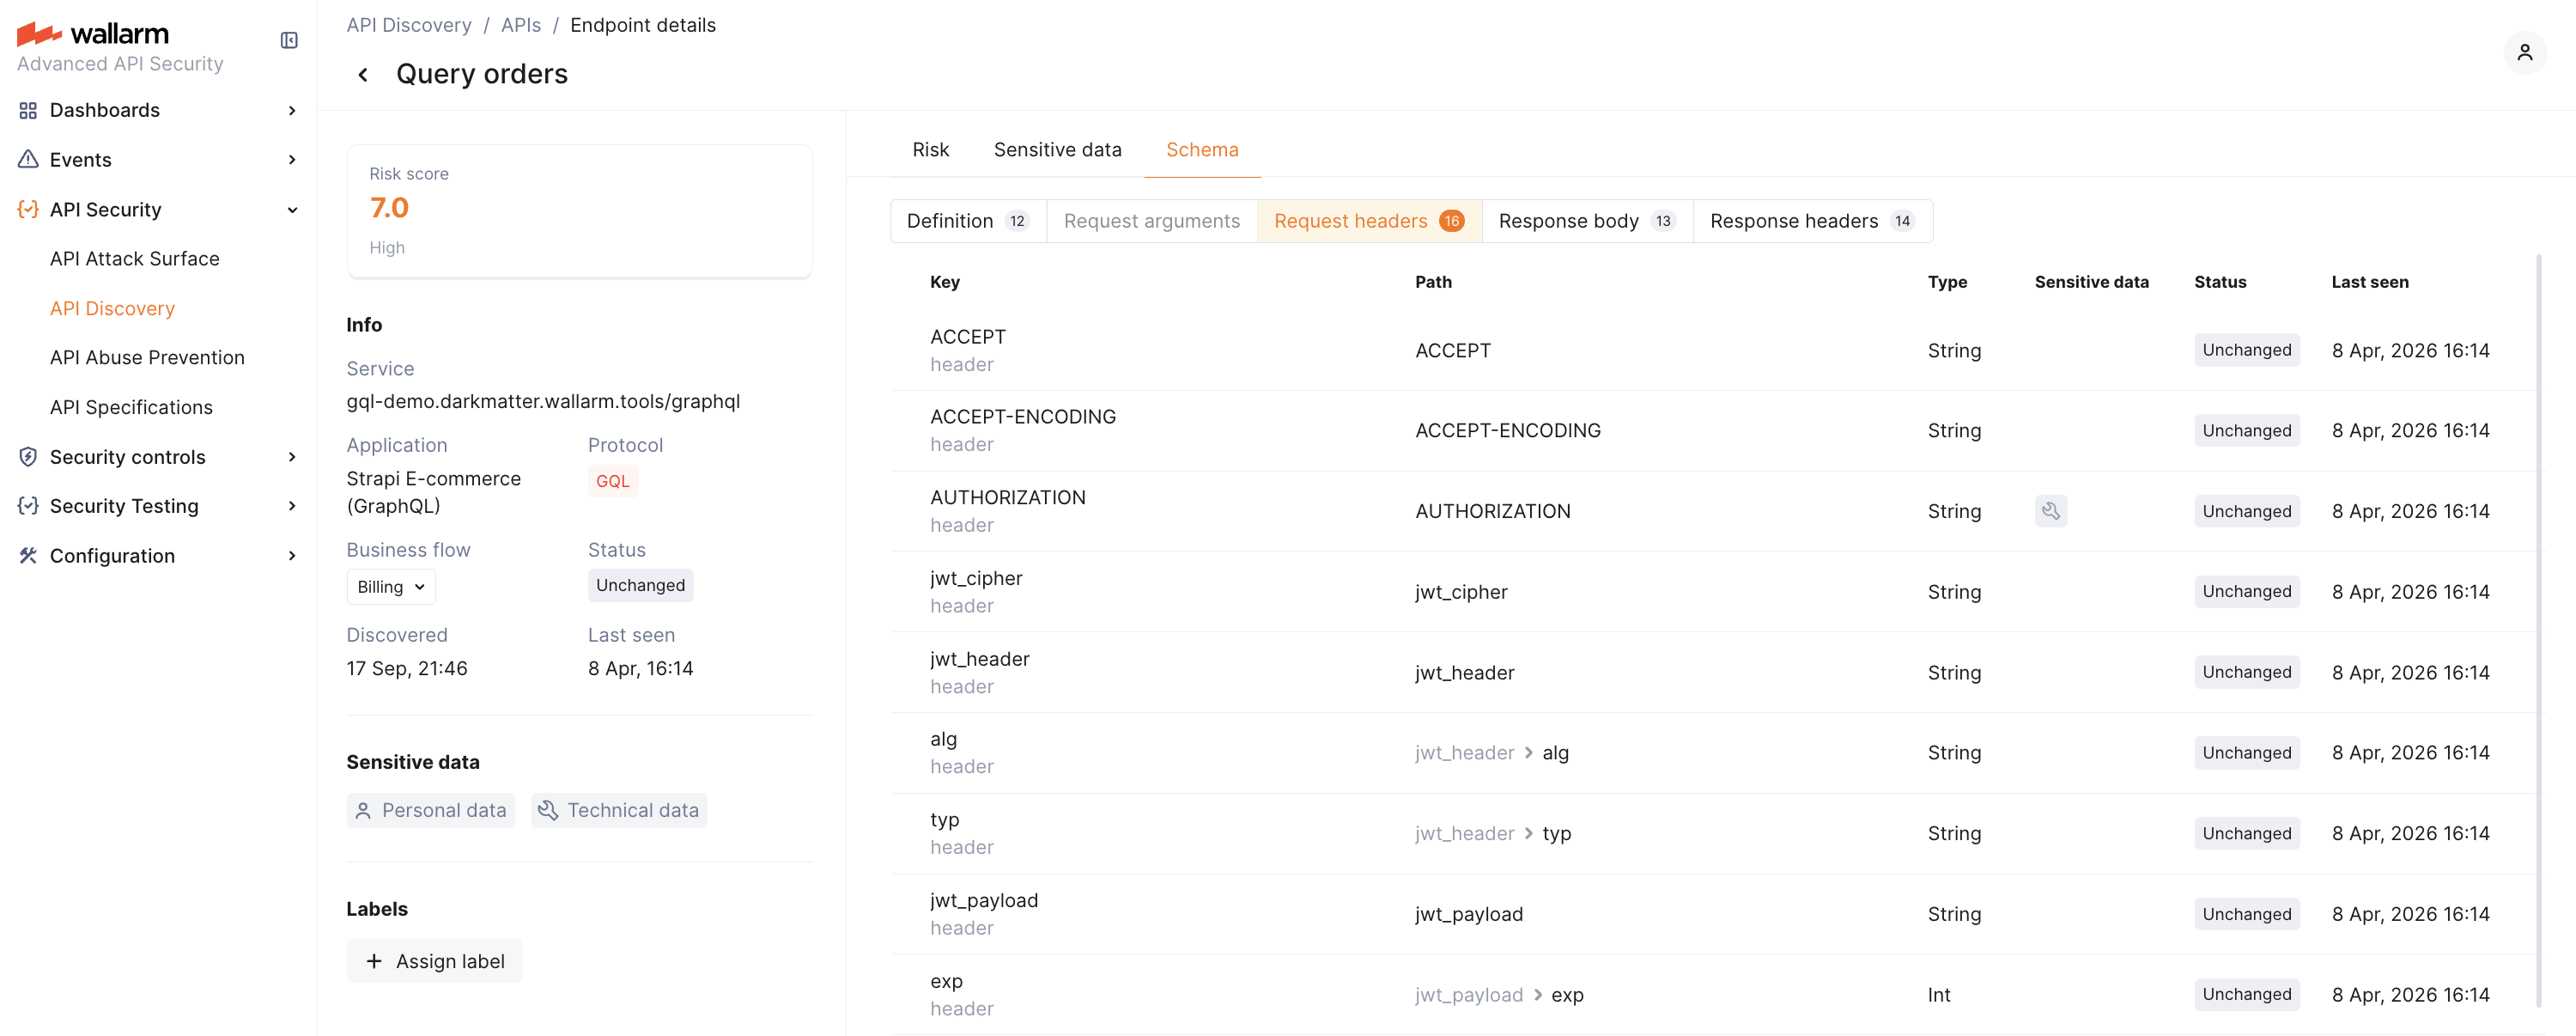Click the API Security braces icon

(x=28, y=209)
